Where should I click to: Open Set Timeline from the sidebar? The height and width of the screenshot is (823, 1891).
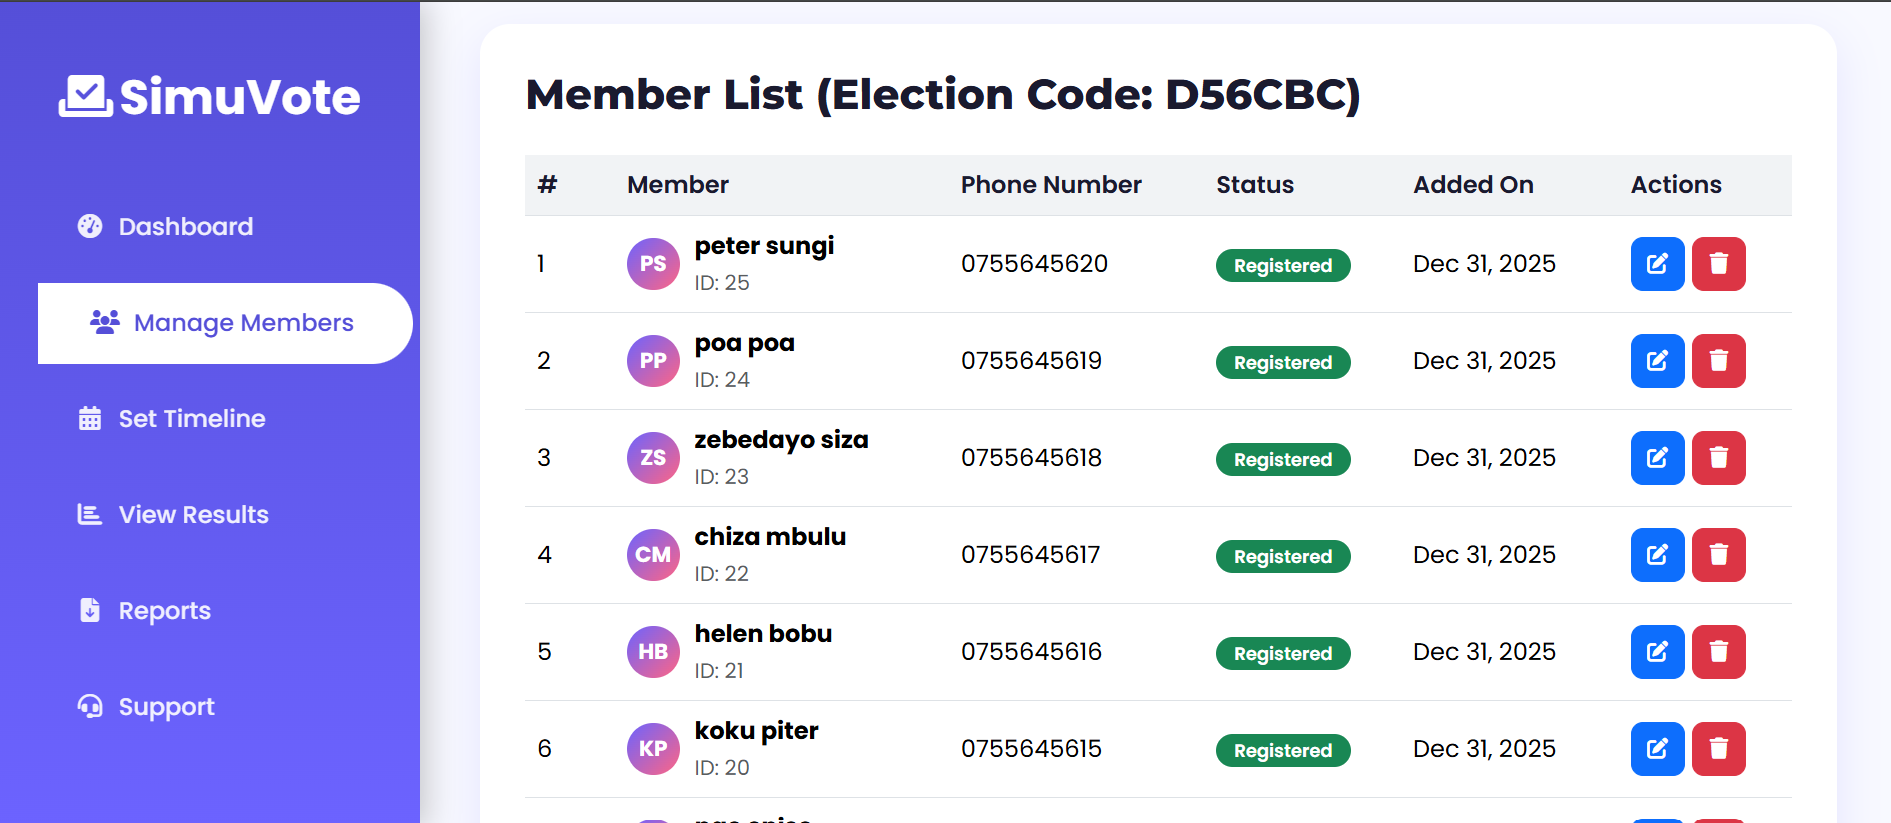click(x=191, y=418)
